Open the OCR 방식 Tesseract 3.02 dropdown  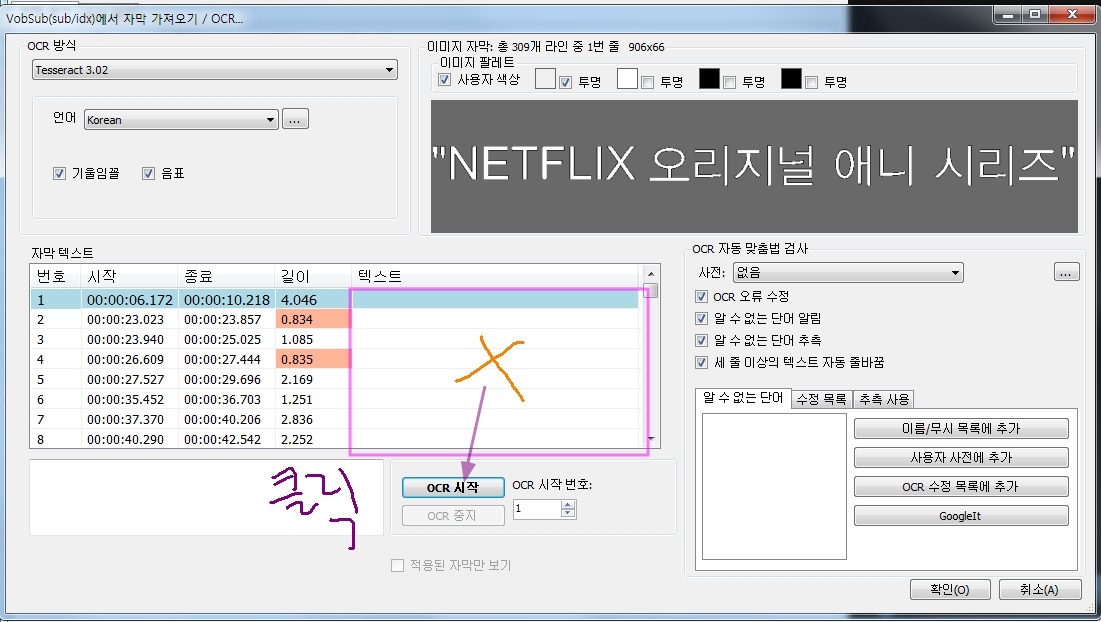click(214, 70)
